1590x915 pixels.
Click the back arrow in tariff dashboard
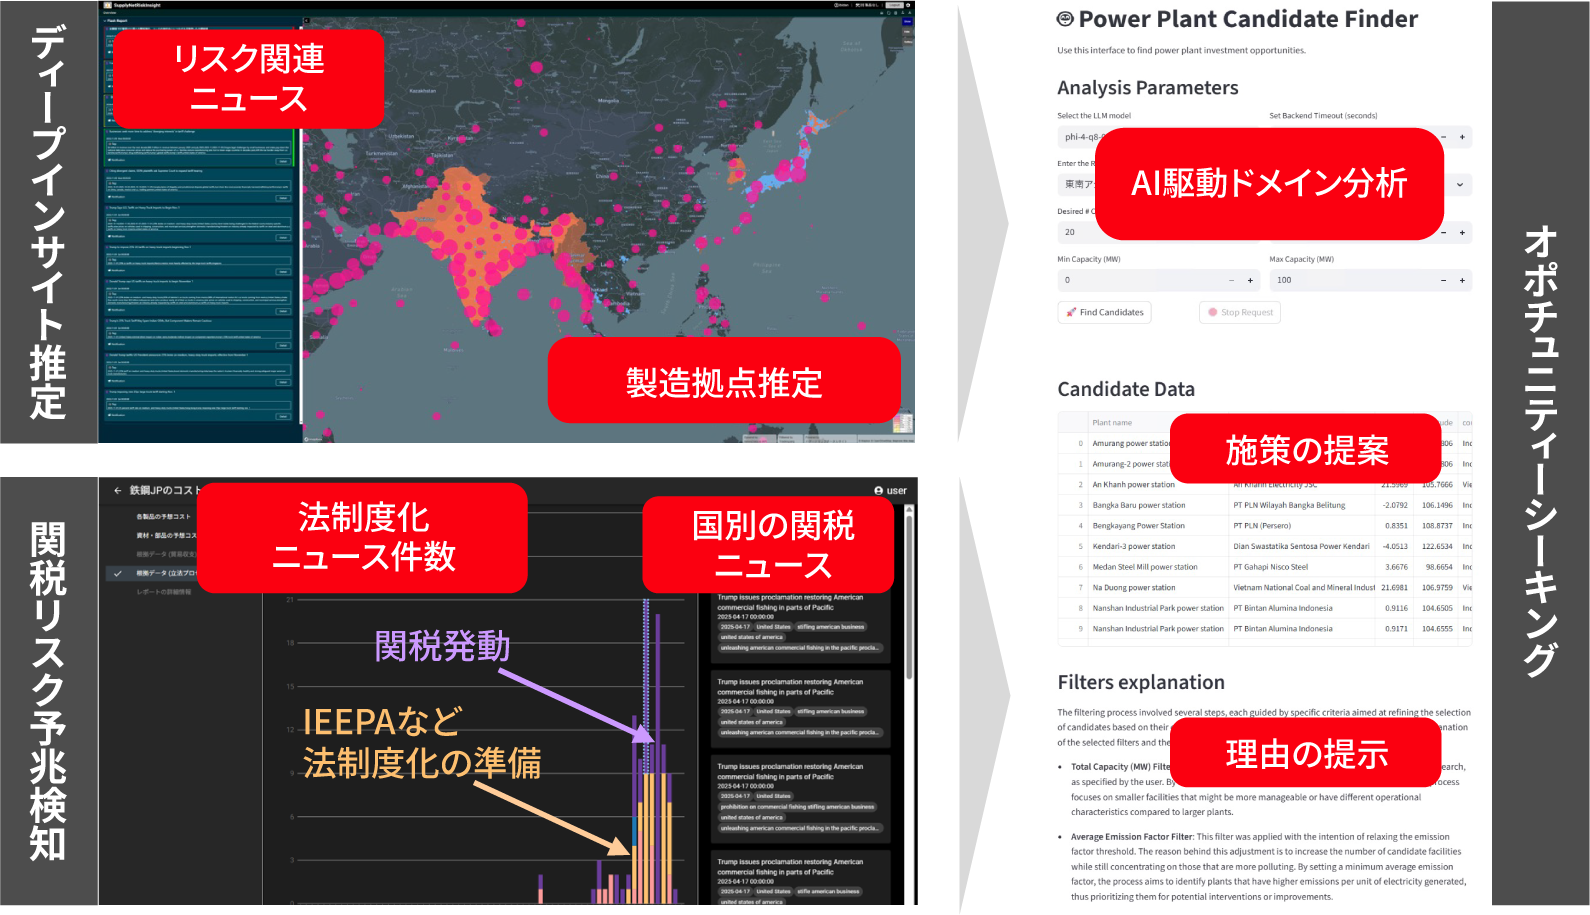pyautogui.click(x=117, y=490)
